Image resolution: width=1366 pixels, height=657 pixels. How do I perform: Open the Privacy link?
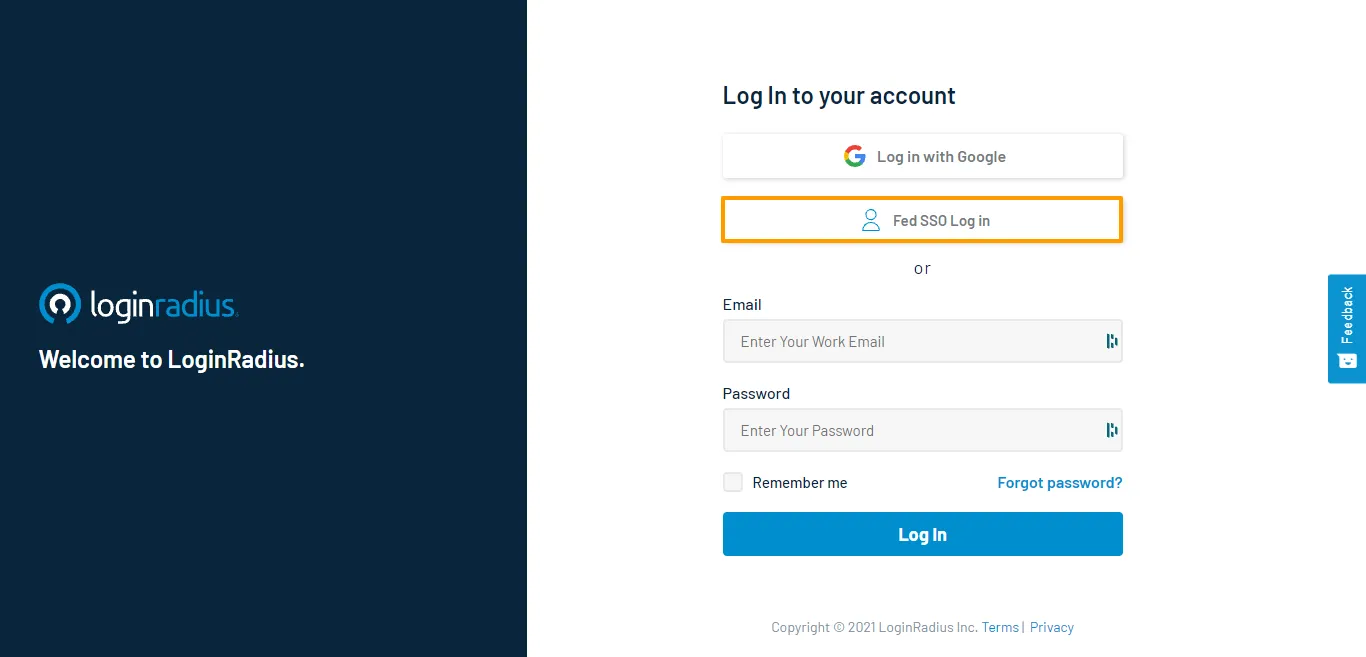(x=1051, y=627)
